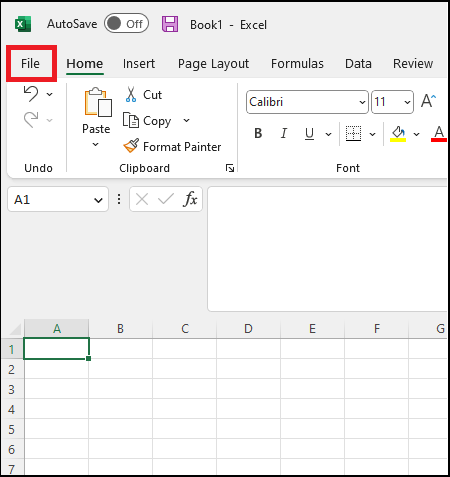Expand the Name Box A1 dropdown arrow
The image size is (450, 477).
coord(98,200)
